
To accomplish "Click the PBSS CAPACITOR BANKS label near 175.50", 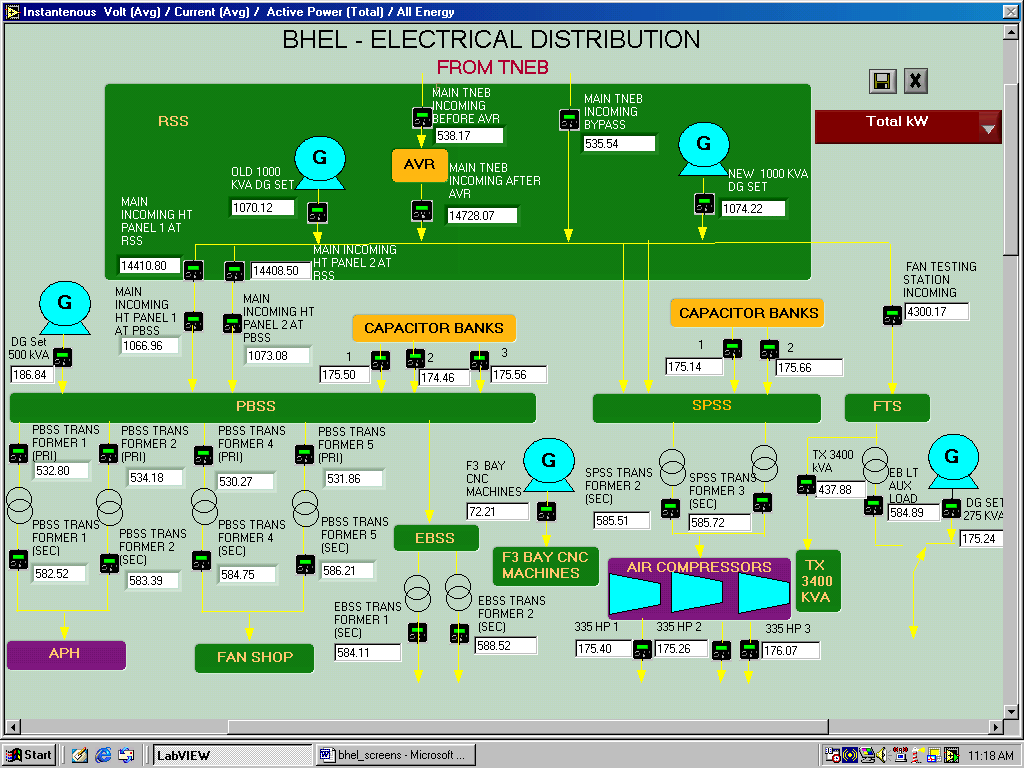I will (x=434, y=328).
